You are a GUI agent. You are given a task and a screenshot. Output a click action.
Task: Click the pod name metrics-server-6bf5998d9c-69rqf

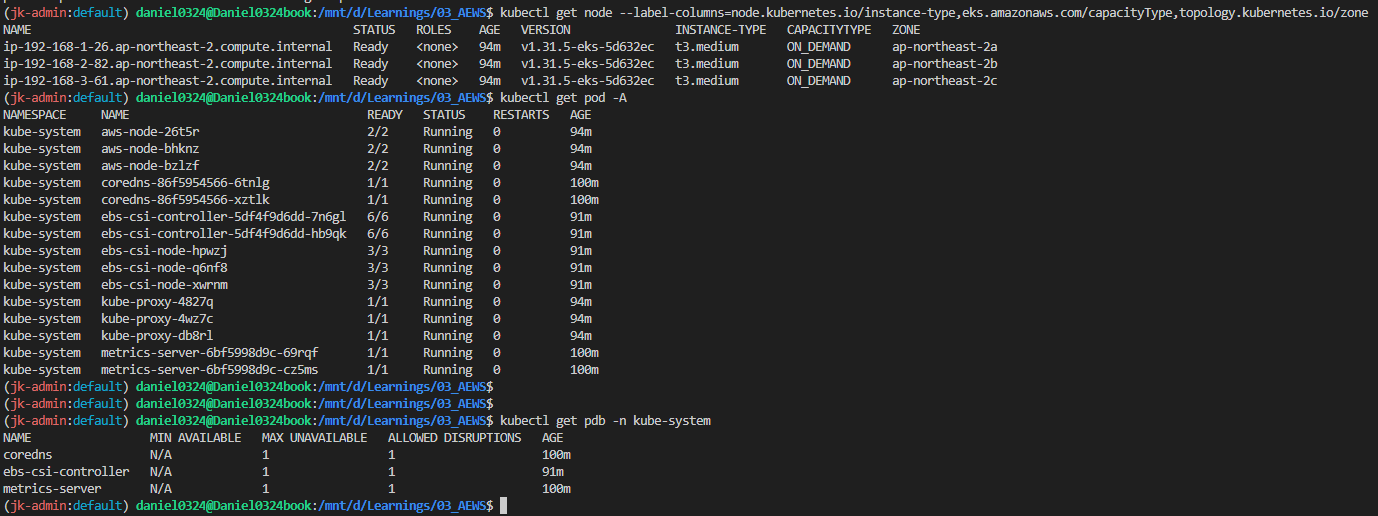(x=210, y=353)
